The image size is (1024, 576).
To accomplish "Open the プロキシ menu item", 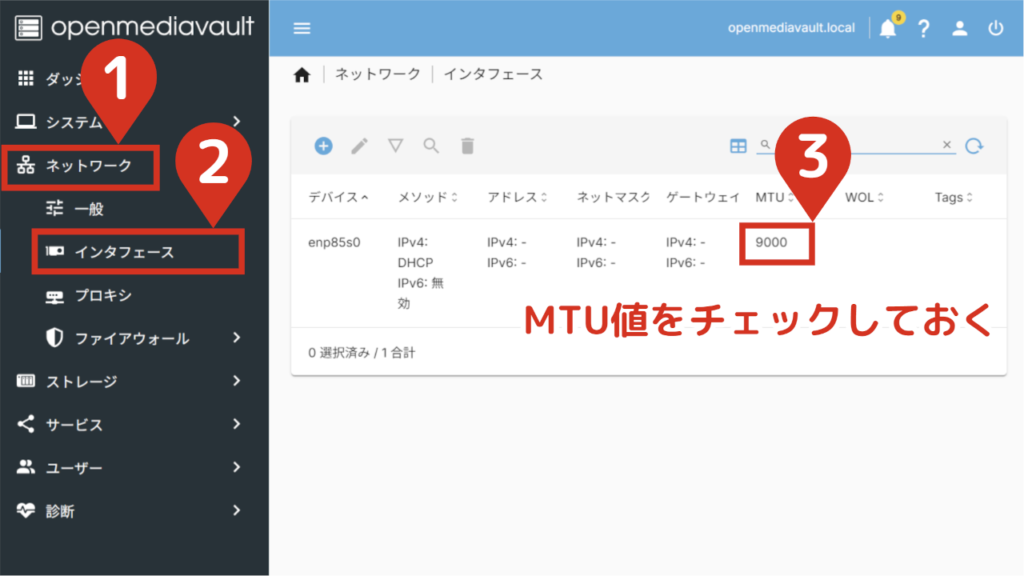I will pyautogui.click(x=103, y=295).
